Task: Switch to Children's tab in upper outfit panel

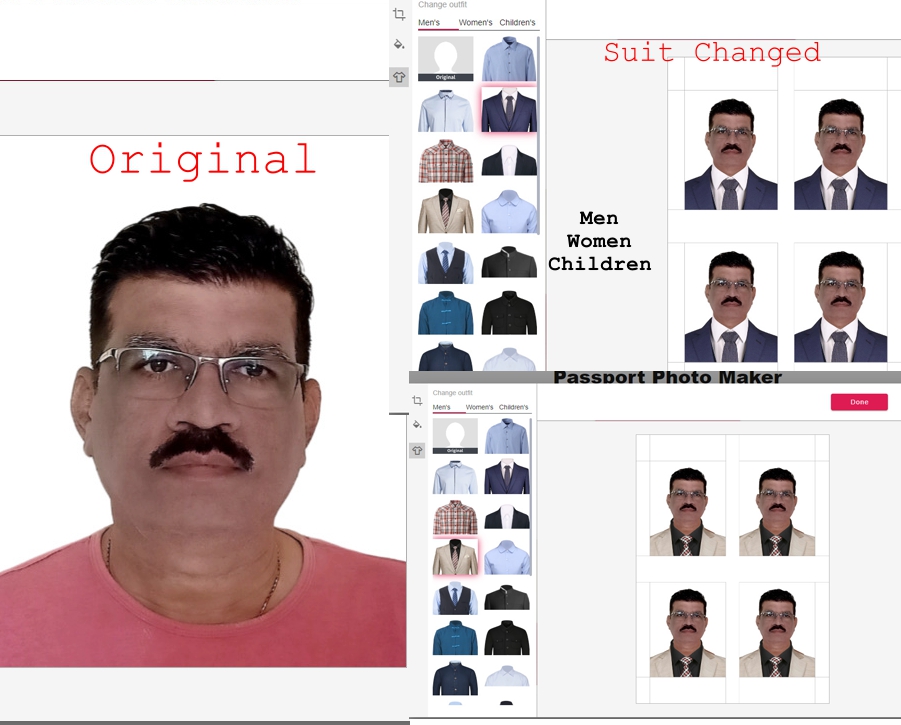Action: click(x=517, y=22)
